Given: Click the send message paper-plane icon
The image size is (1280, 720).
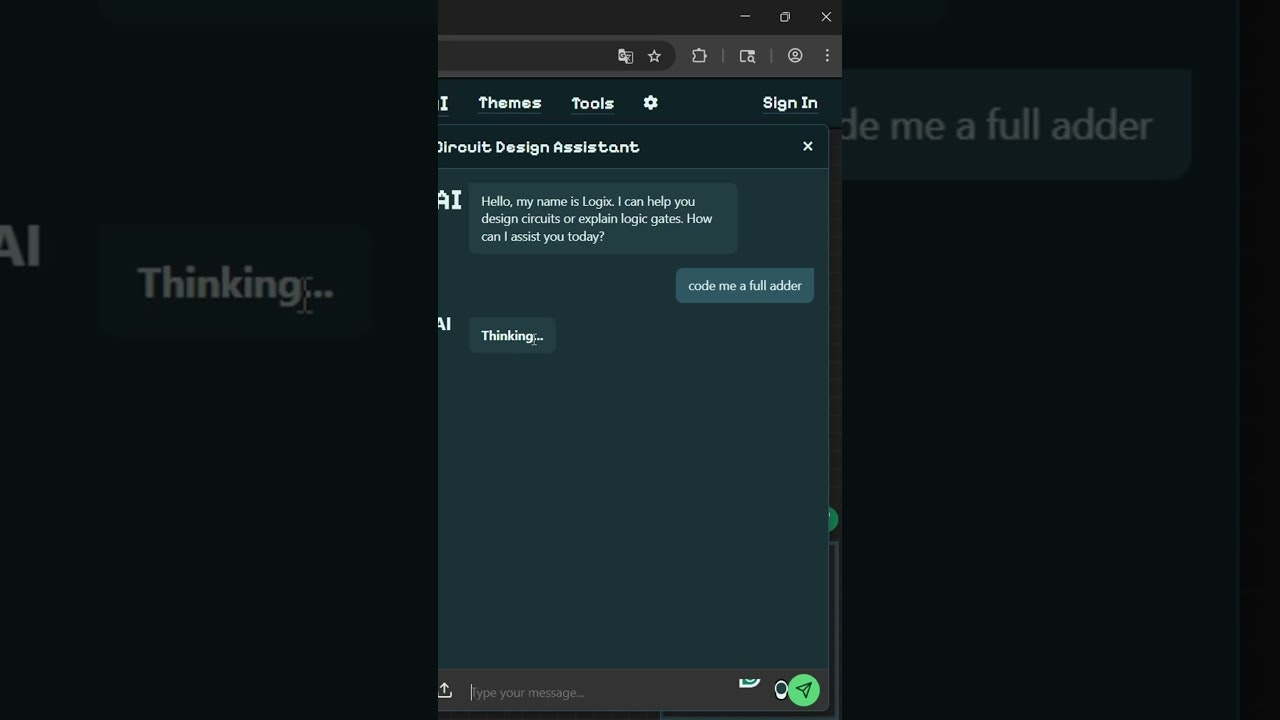Looking at the screenshot, I should (803, 690).
